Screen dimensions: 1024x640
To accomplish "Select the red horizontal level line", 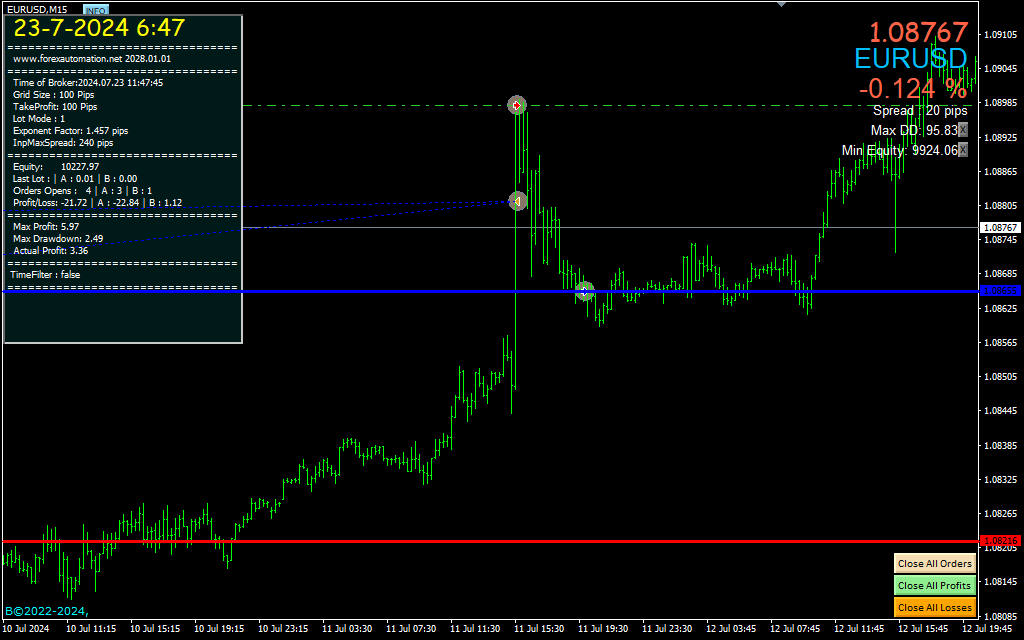I will click(400, 541).
